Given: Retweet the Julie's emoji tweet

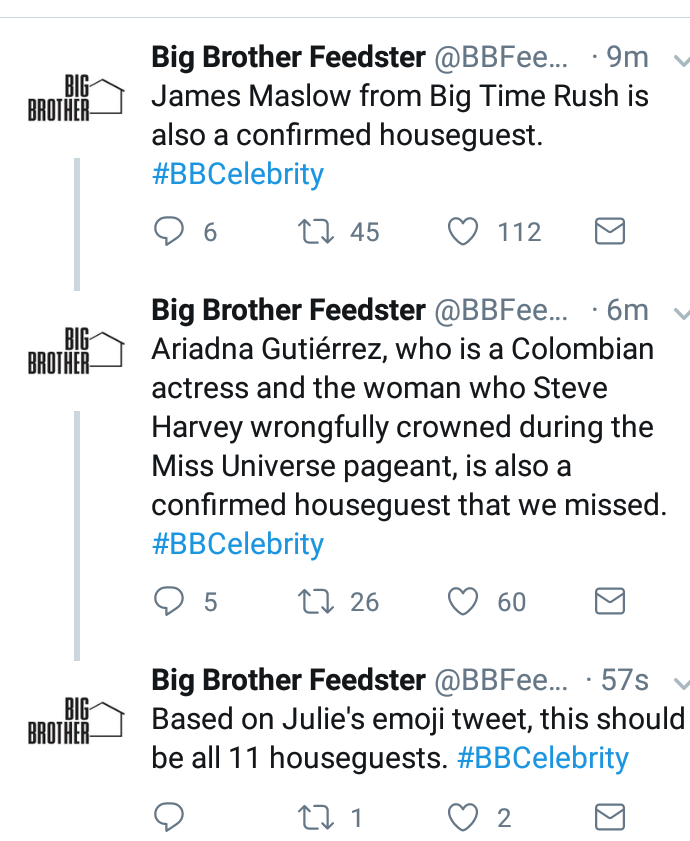Looking at the screenshot, I should [x=316, y=817].
